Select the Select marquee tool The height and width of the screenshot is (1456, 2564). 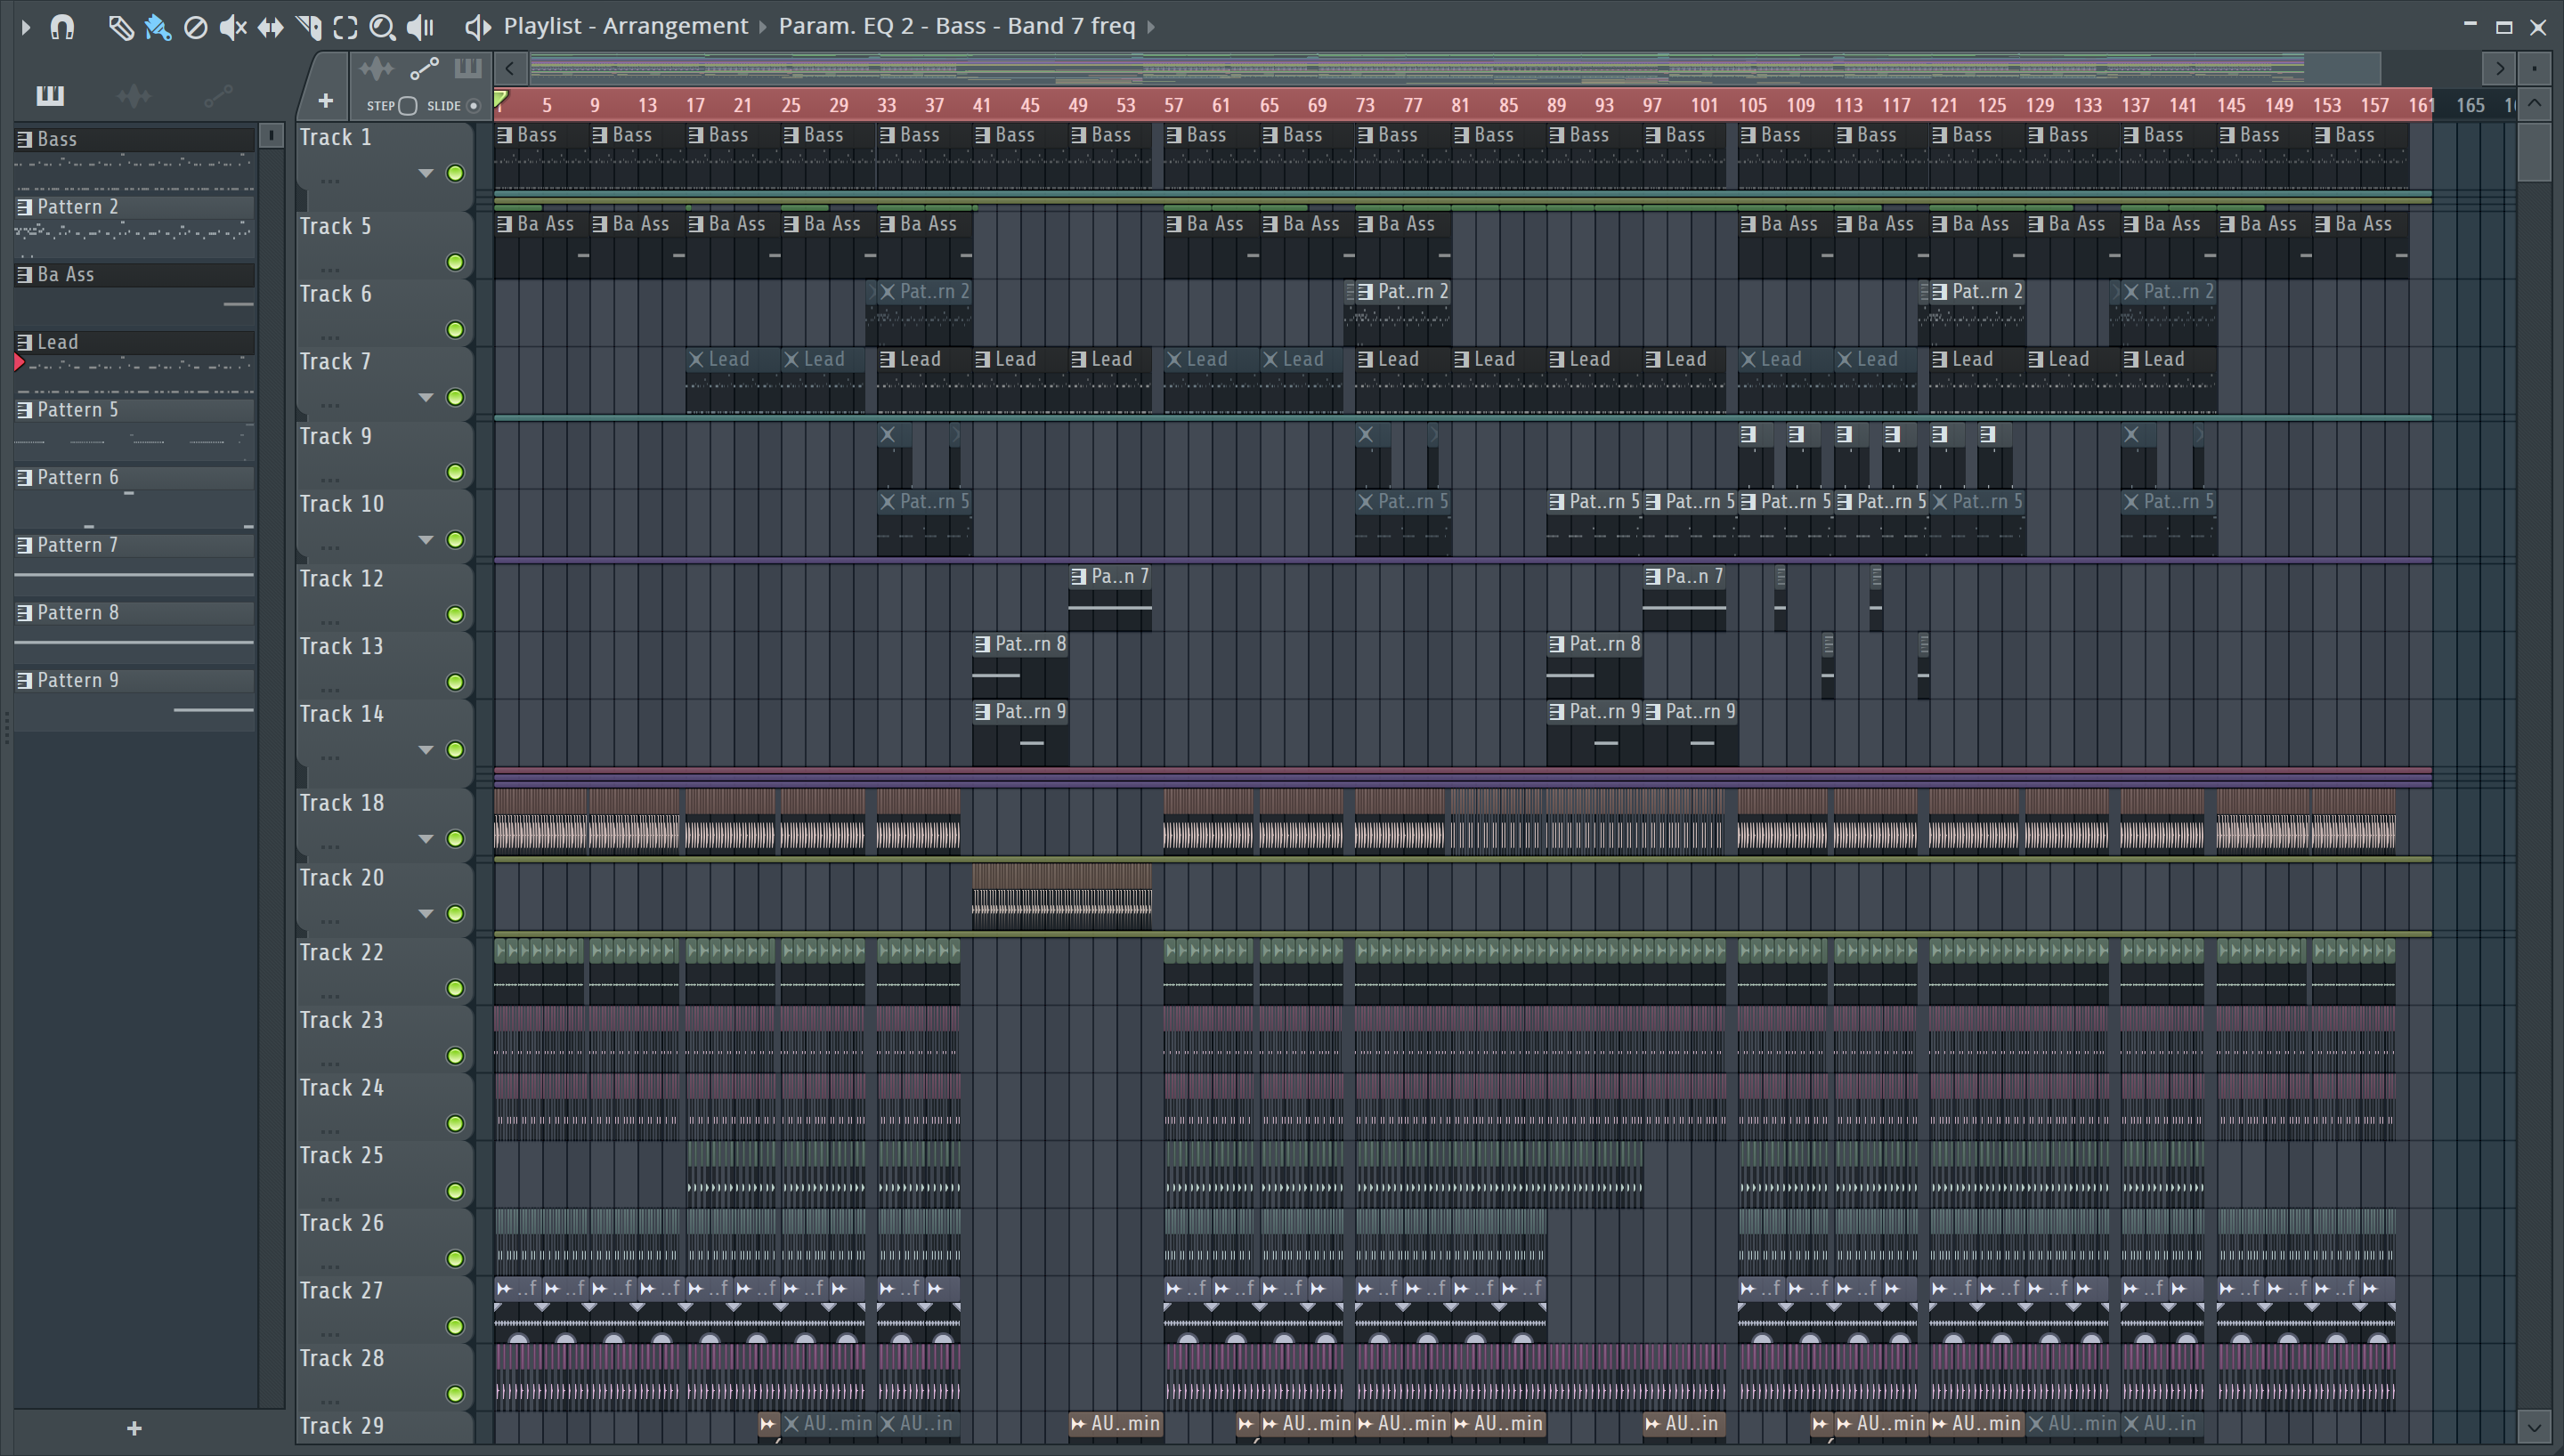[345, 27]
